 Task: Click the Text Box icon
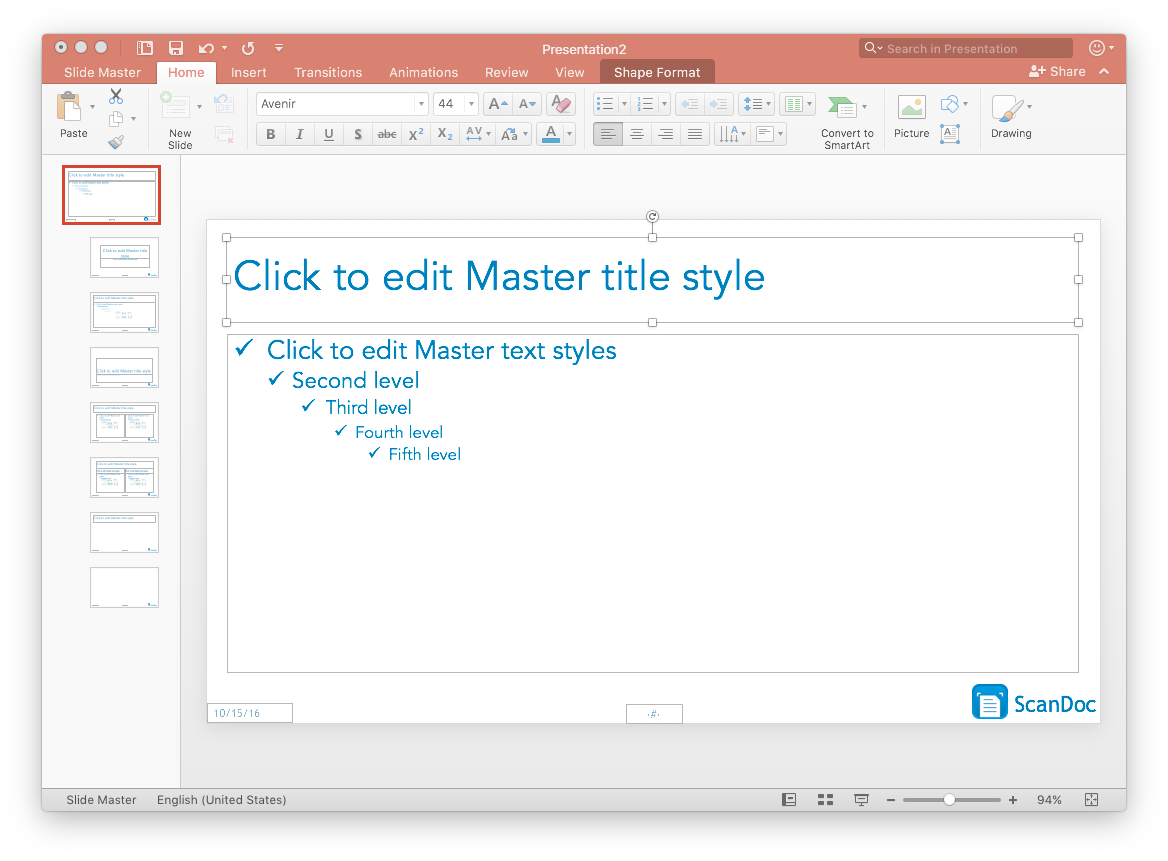pyautogui.click(x=950, y=133)
